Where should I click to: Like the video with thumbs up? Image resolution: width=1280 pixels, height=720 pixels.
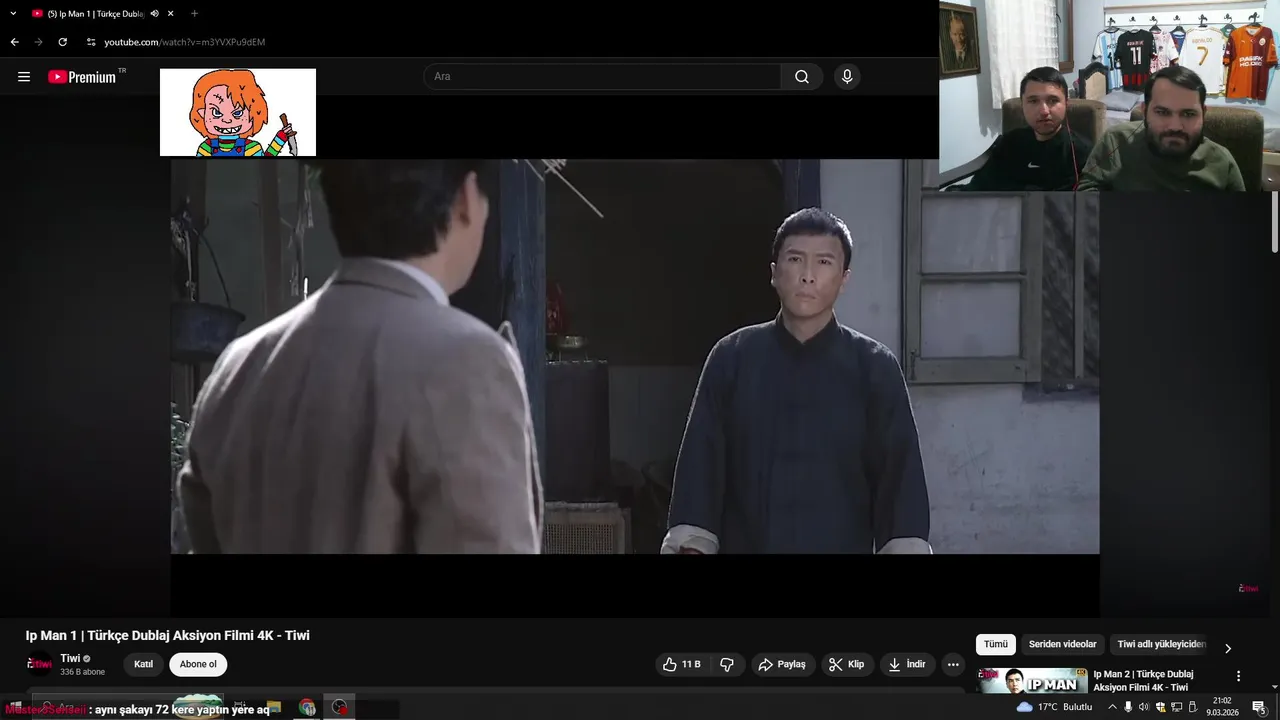681,664
